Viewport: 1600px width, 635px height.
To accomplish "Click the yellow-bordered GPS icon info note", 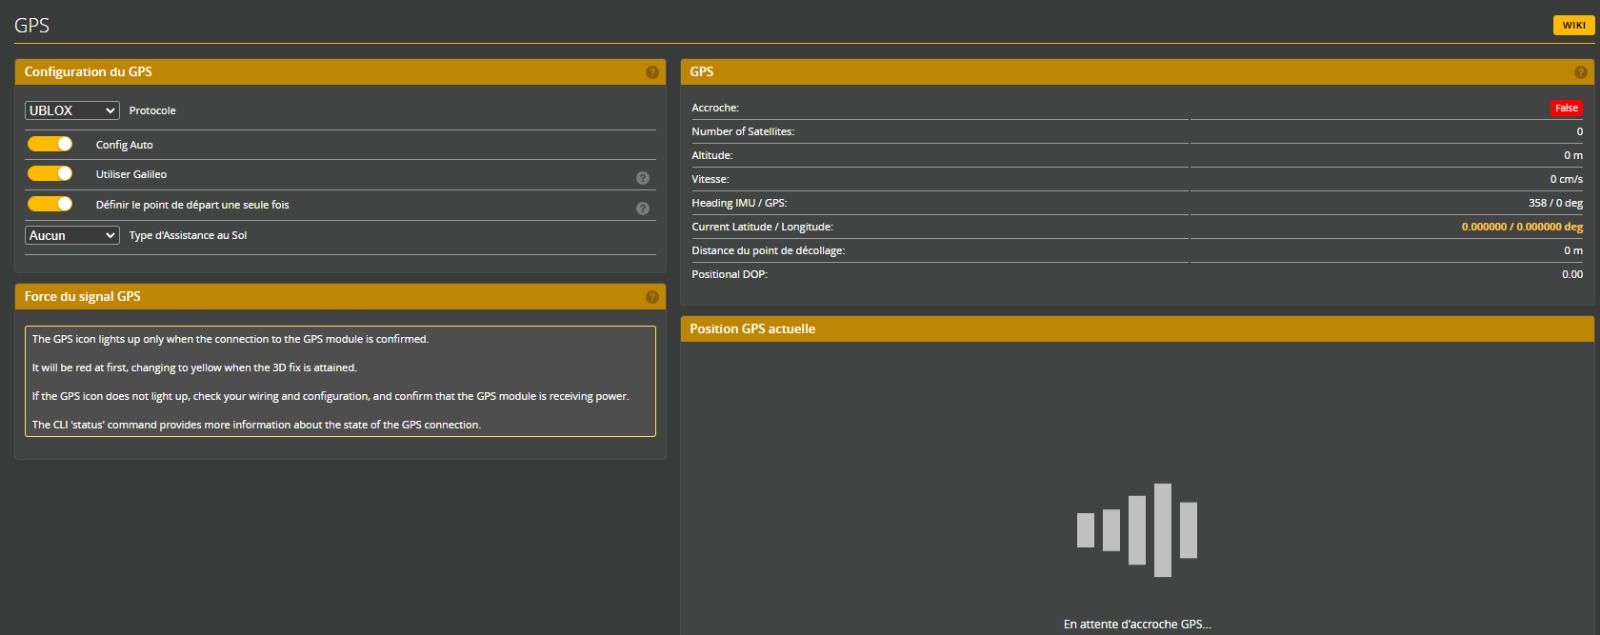I will click(340, 381).
